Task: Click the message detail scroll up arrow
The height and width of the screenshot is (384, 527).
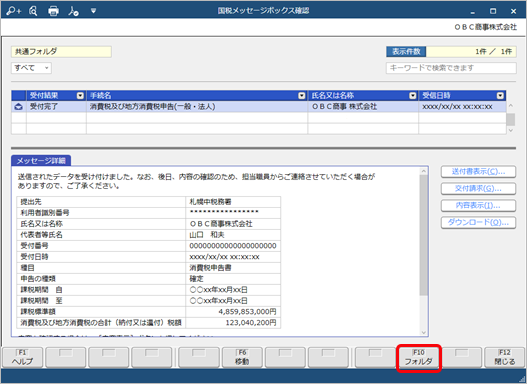Action: click(x=424, y=171)
